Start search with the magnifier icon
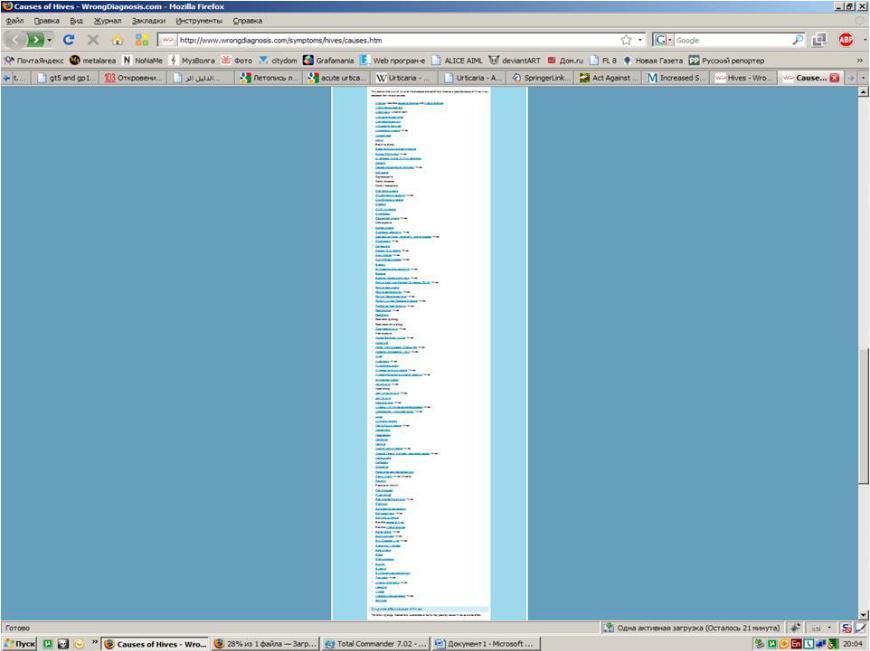The width and height of the screenshot is (870, 651). tap(797, 40)
